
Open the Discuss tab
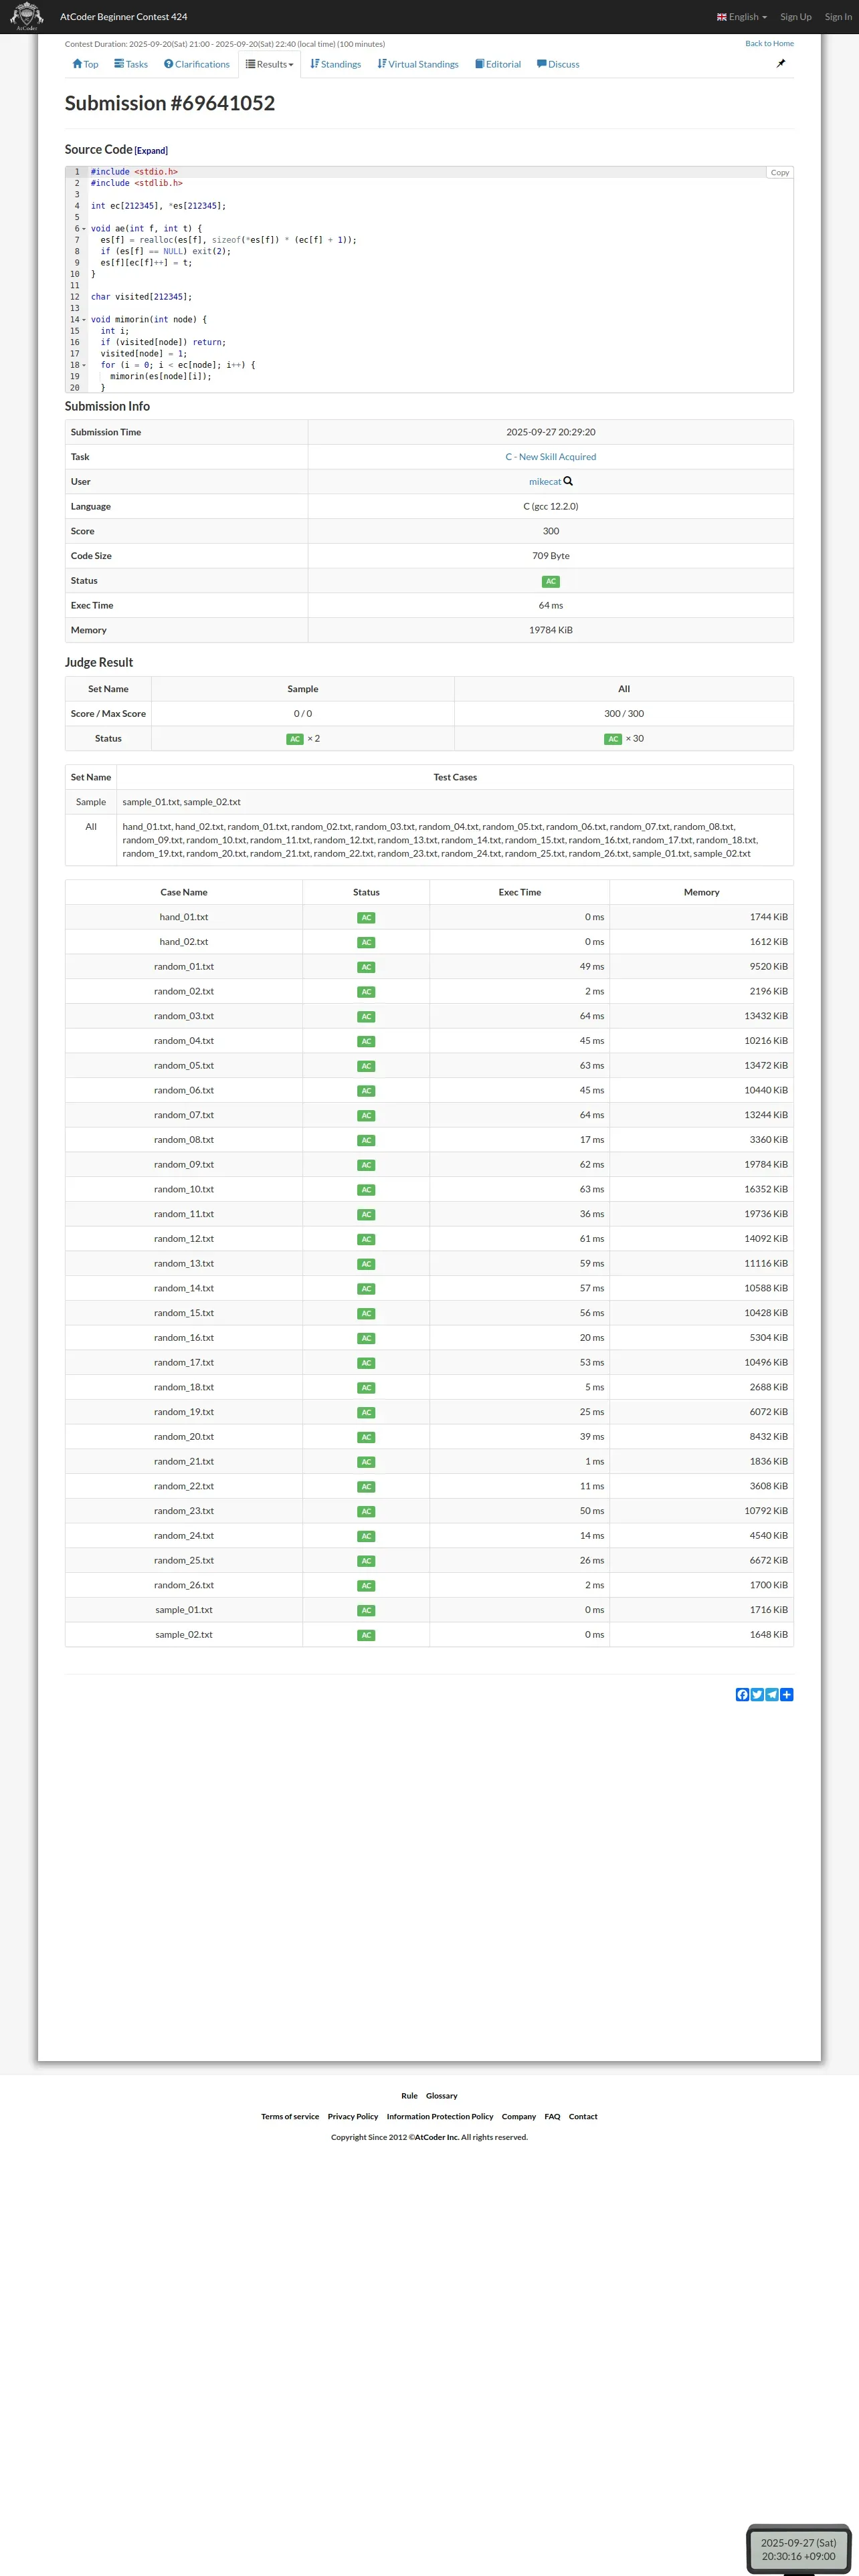558,64
